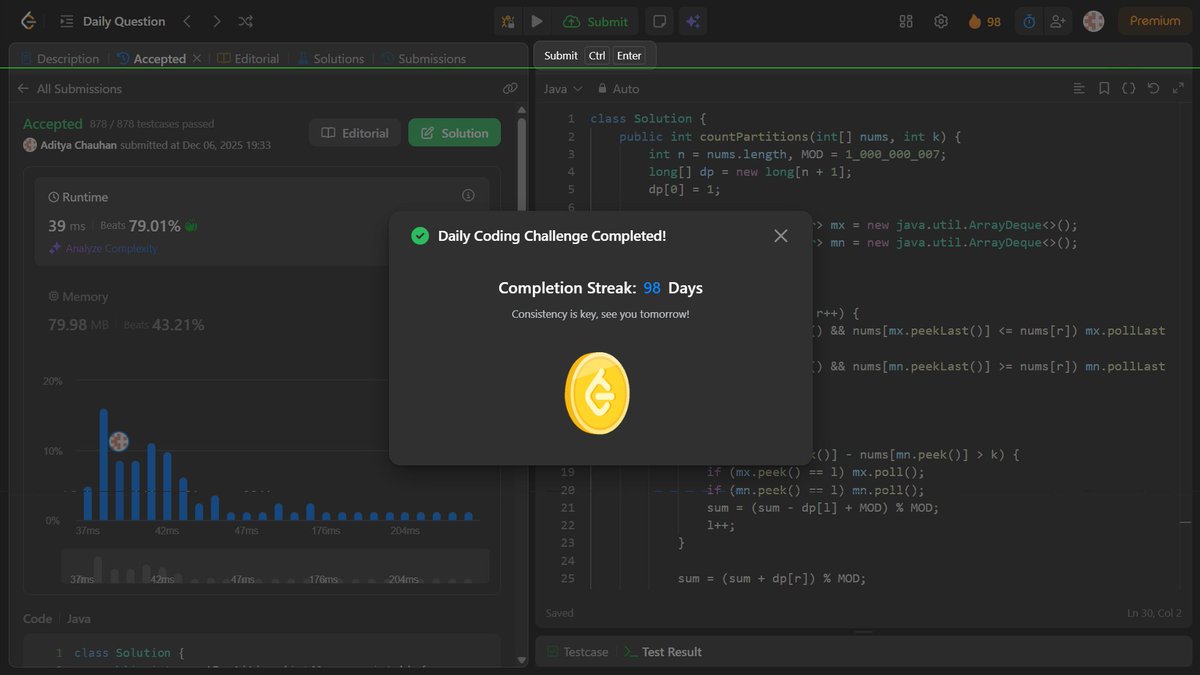Image resolution: width=1200 pixels, height=675 pixels.
Task: Close the Accepted tab
Action: (x=197, y=59)
